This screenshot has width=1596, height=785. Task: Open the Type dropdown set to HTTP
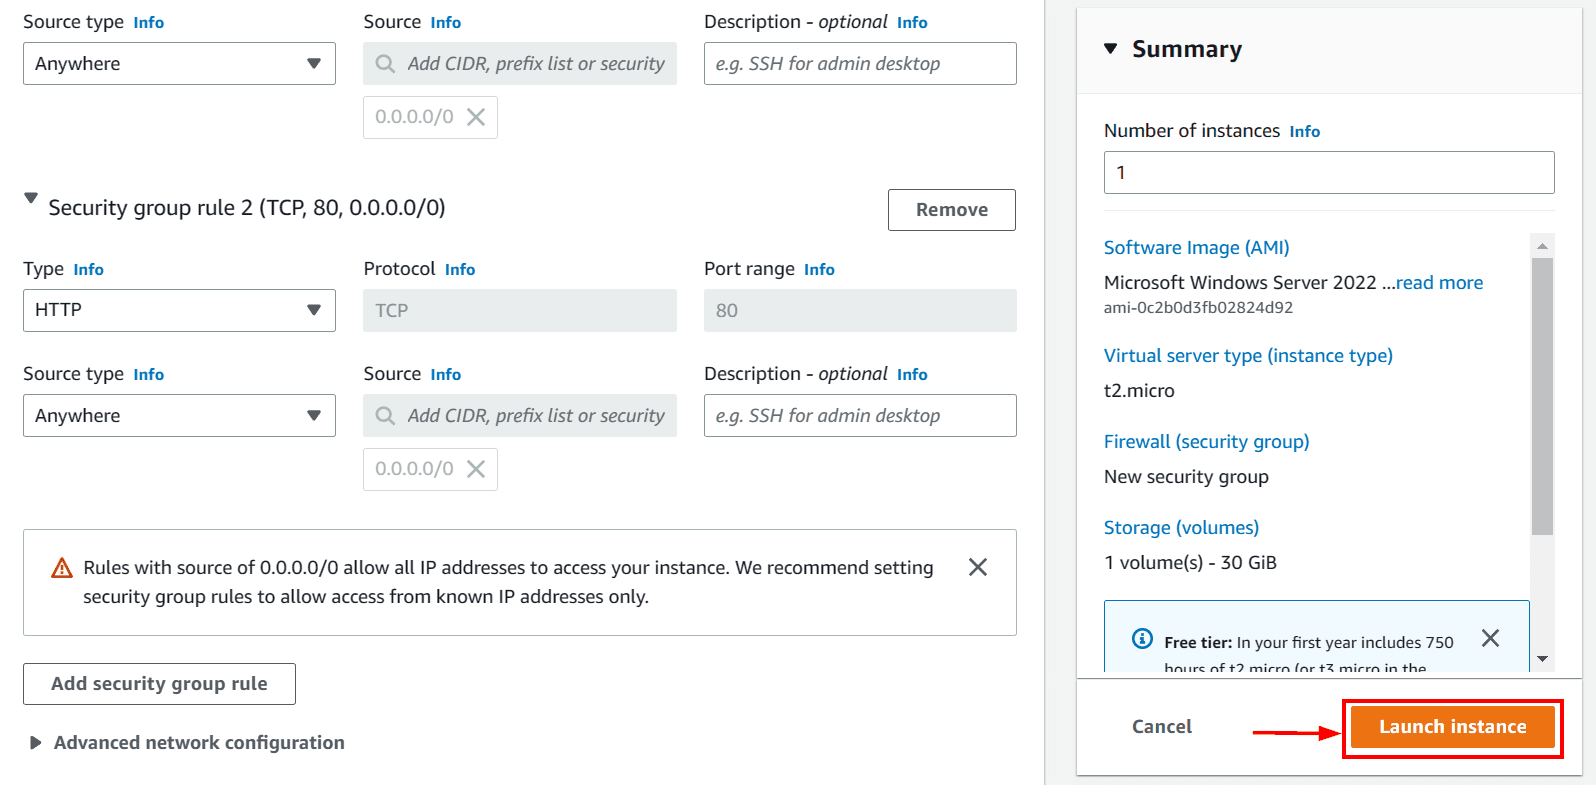click(x=179, y=310)
